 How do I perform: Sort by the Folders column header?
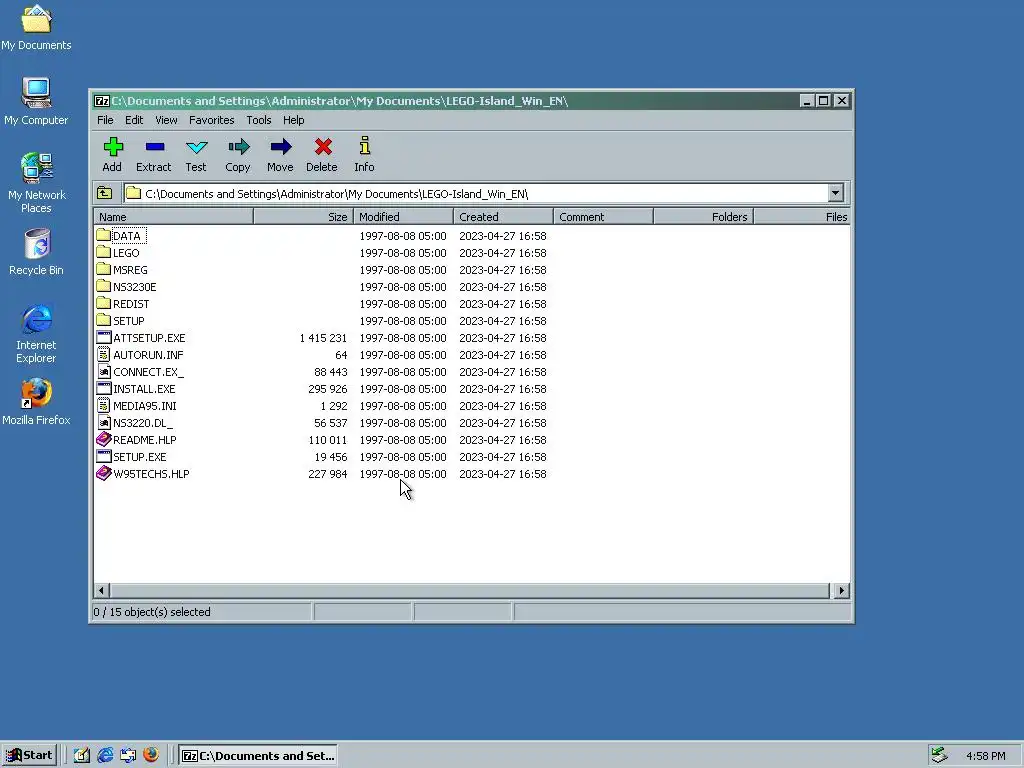coord(703,217)
